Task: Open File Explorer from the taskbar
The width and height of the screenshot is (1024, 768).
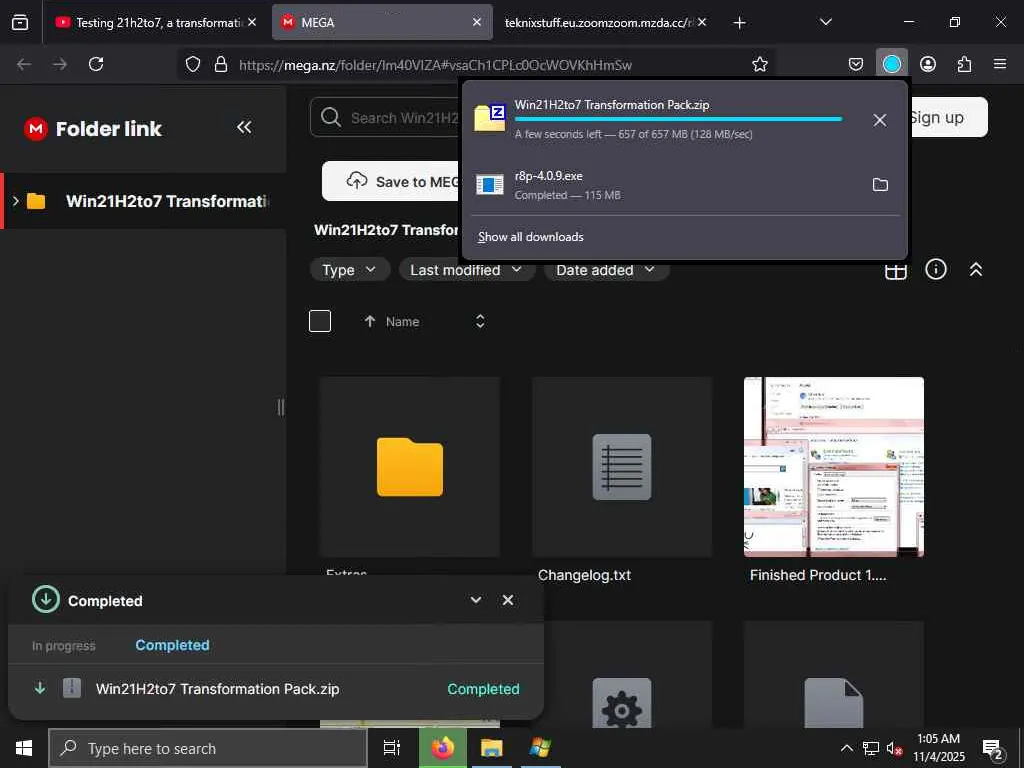Action: tap(491, 748)
